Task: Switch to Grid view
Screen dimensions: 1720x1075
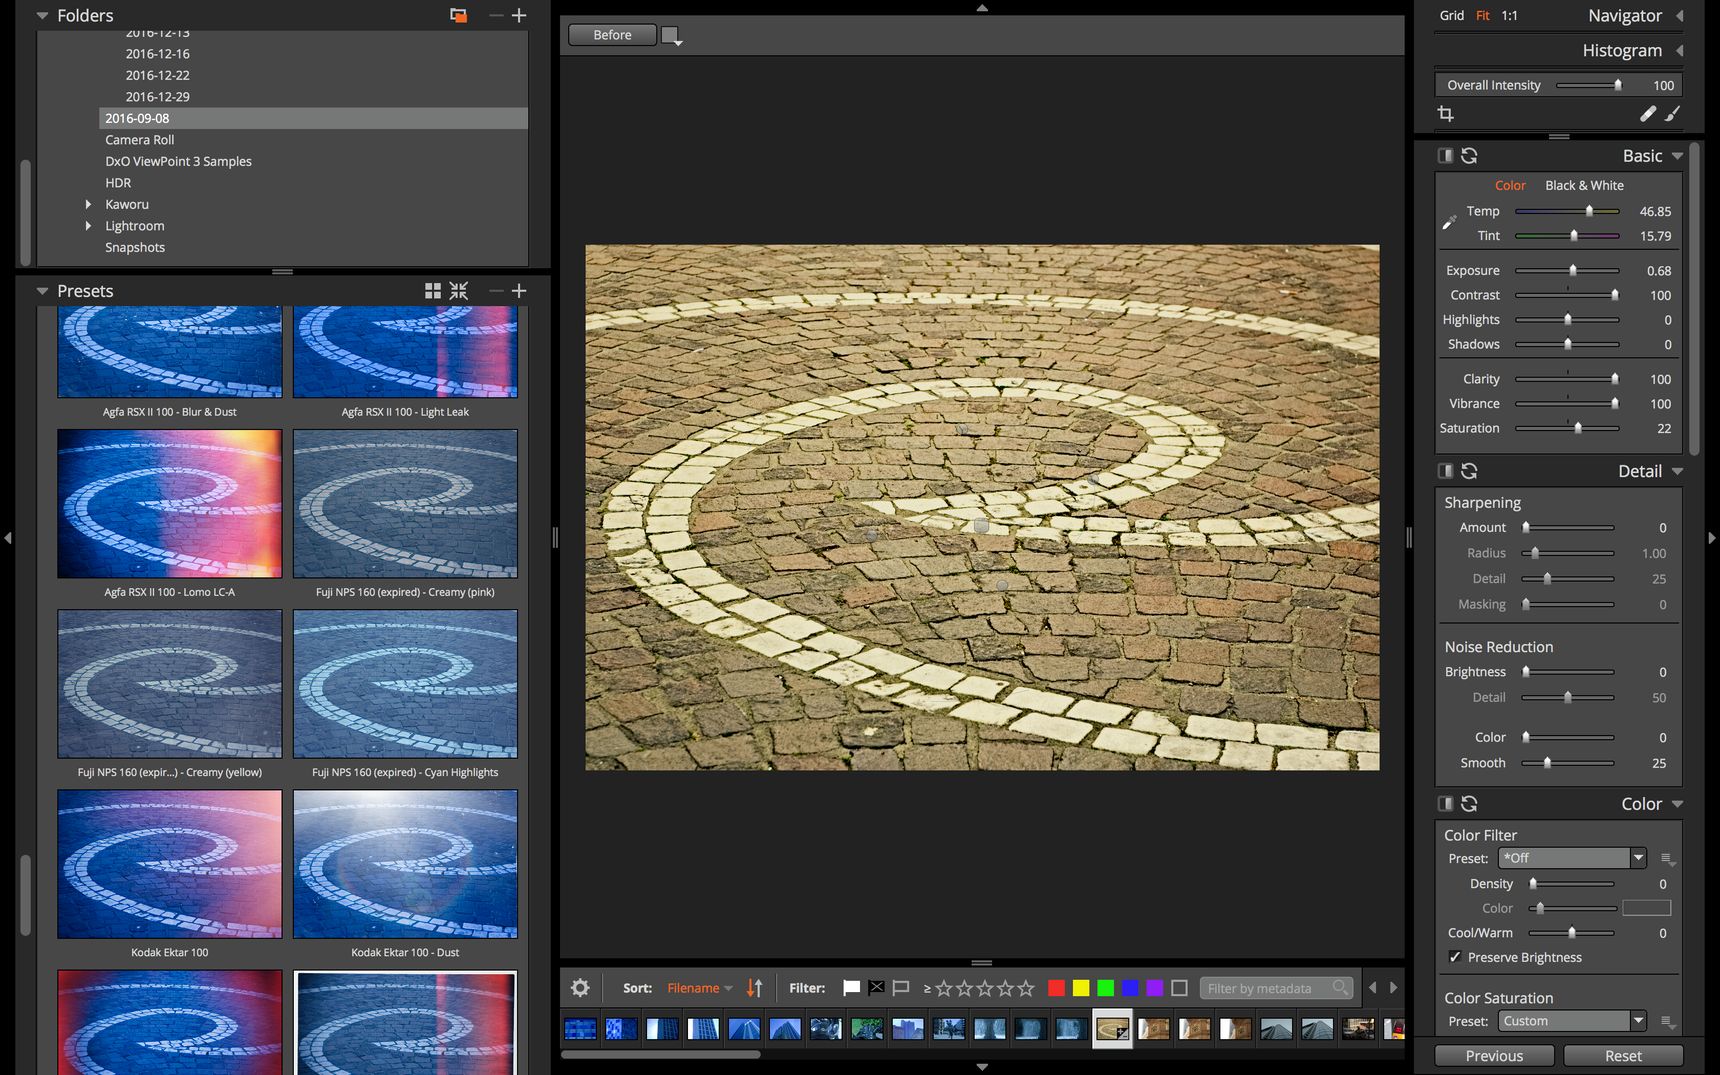Action: (x=1452, y=15)
